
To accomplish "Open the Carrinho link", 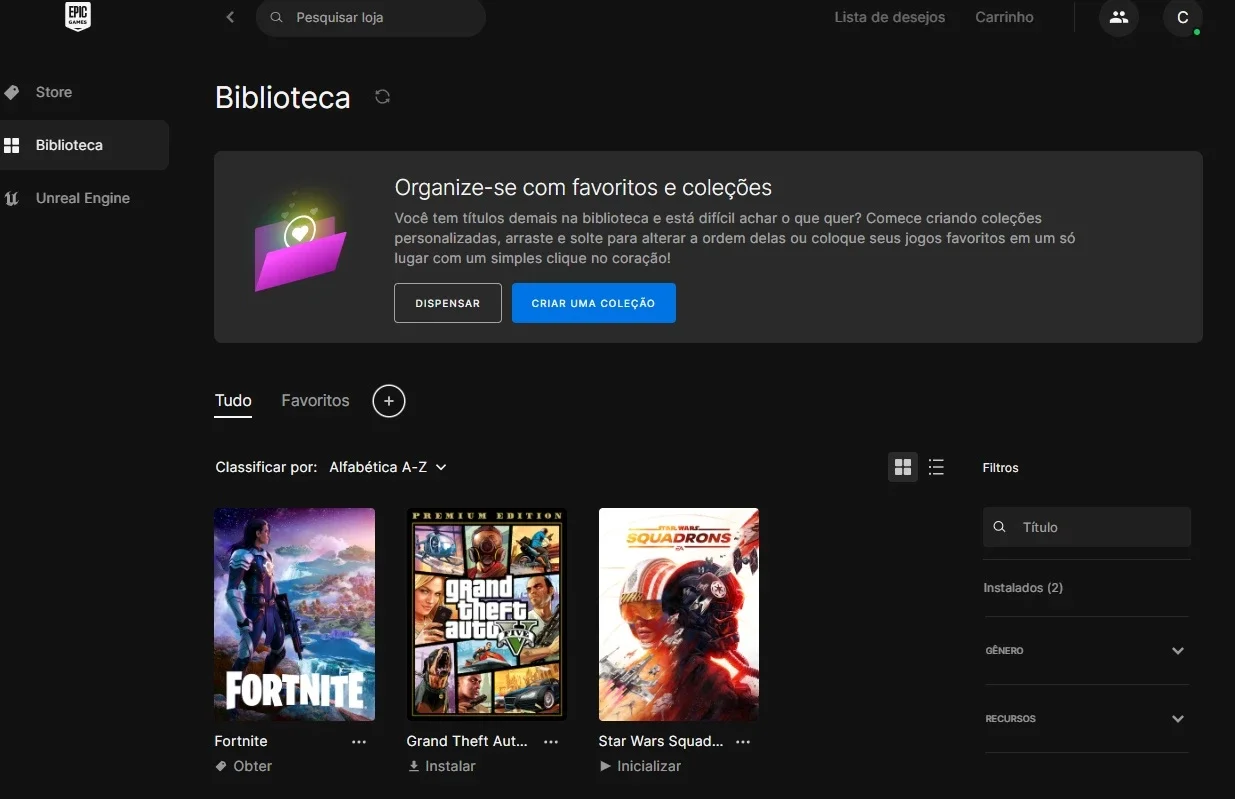I will tap(1004, 17).
